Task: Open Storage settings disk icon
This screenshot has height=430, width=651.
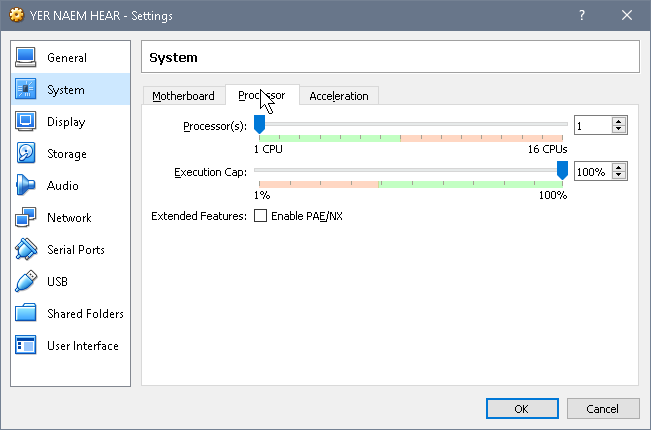Action: (x=26, y=153)
